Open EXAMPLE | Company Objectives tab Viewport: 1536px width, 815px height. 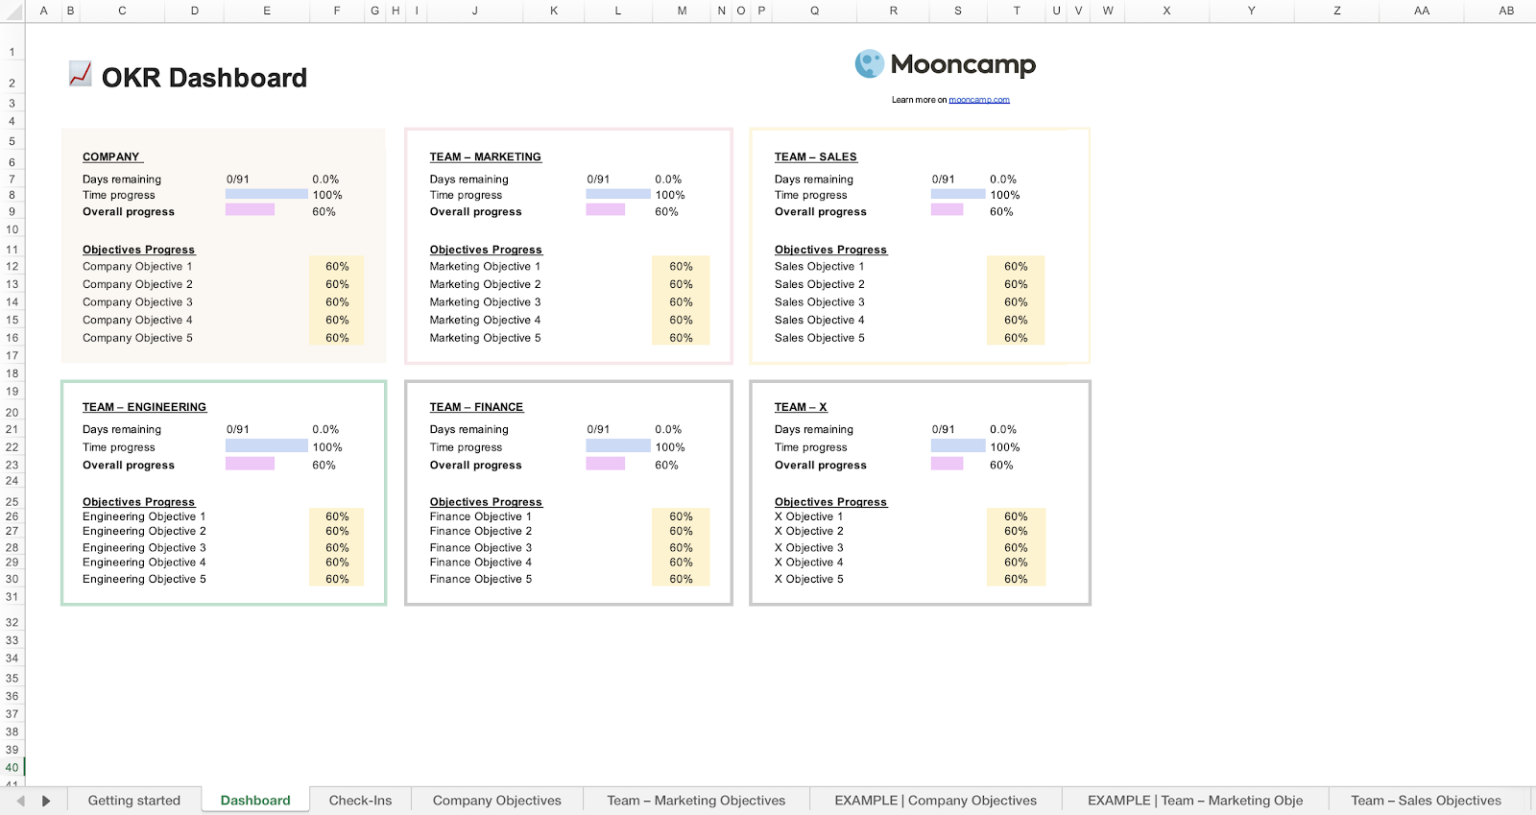click(935, 801)
